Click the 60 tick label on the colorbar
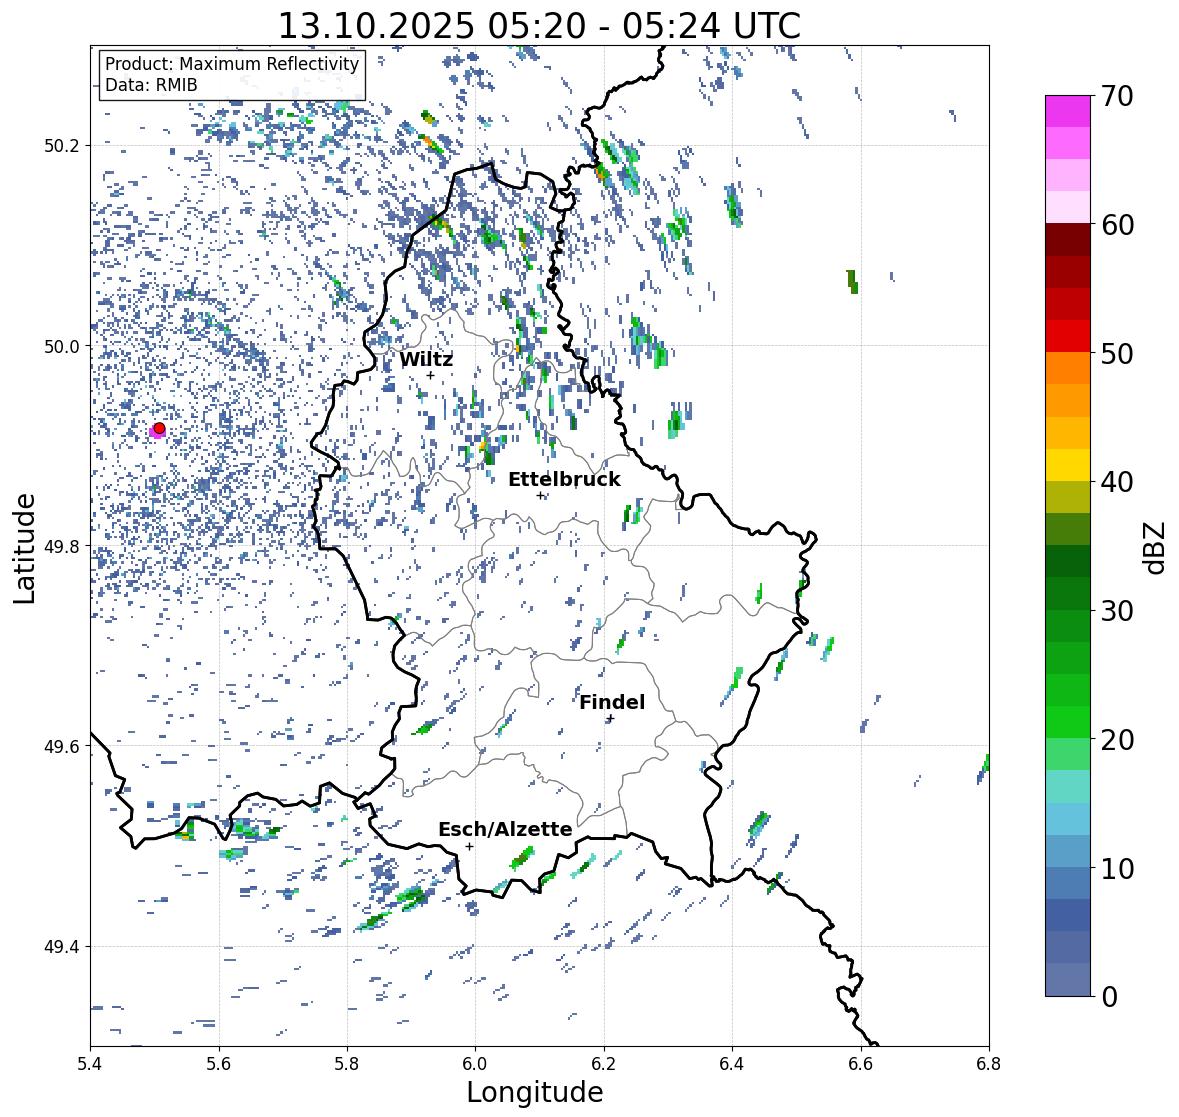The image size is (1179, 1117). [x=1117, y=225]
